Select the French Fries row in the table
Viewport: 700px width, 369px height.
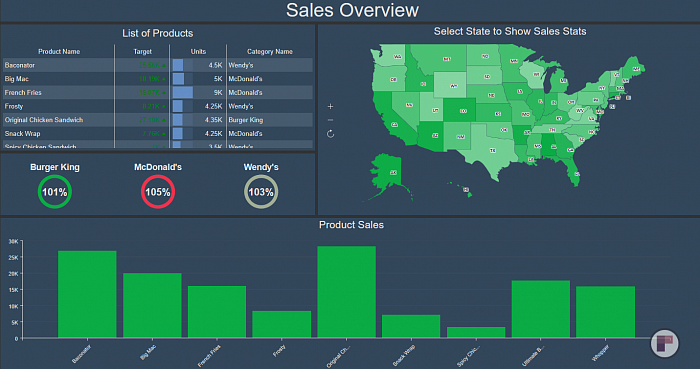(x=158, y=92)
